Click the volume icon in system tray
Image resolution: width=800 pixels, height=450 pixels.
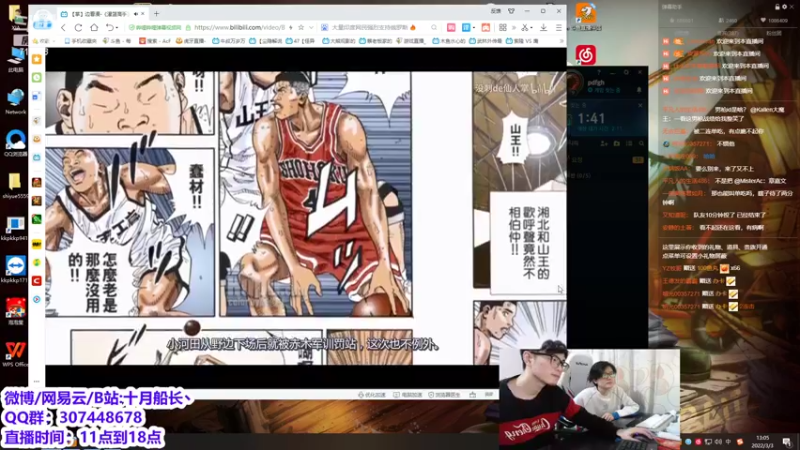(x=718, y=442)
